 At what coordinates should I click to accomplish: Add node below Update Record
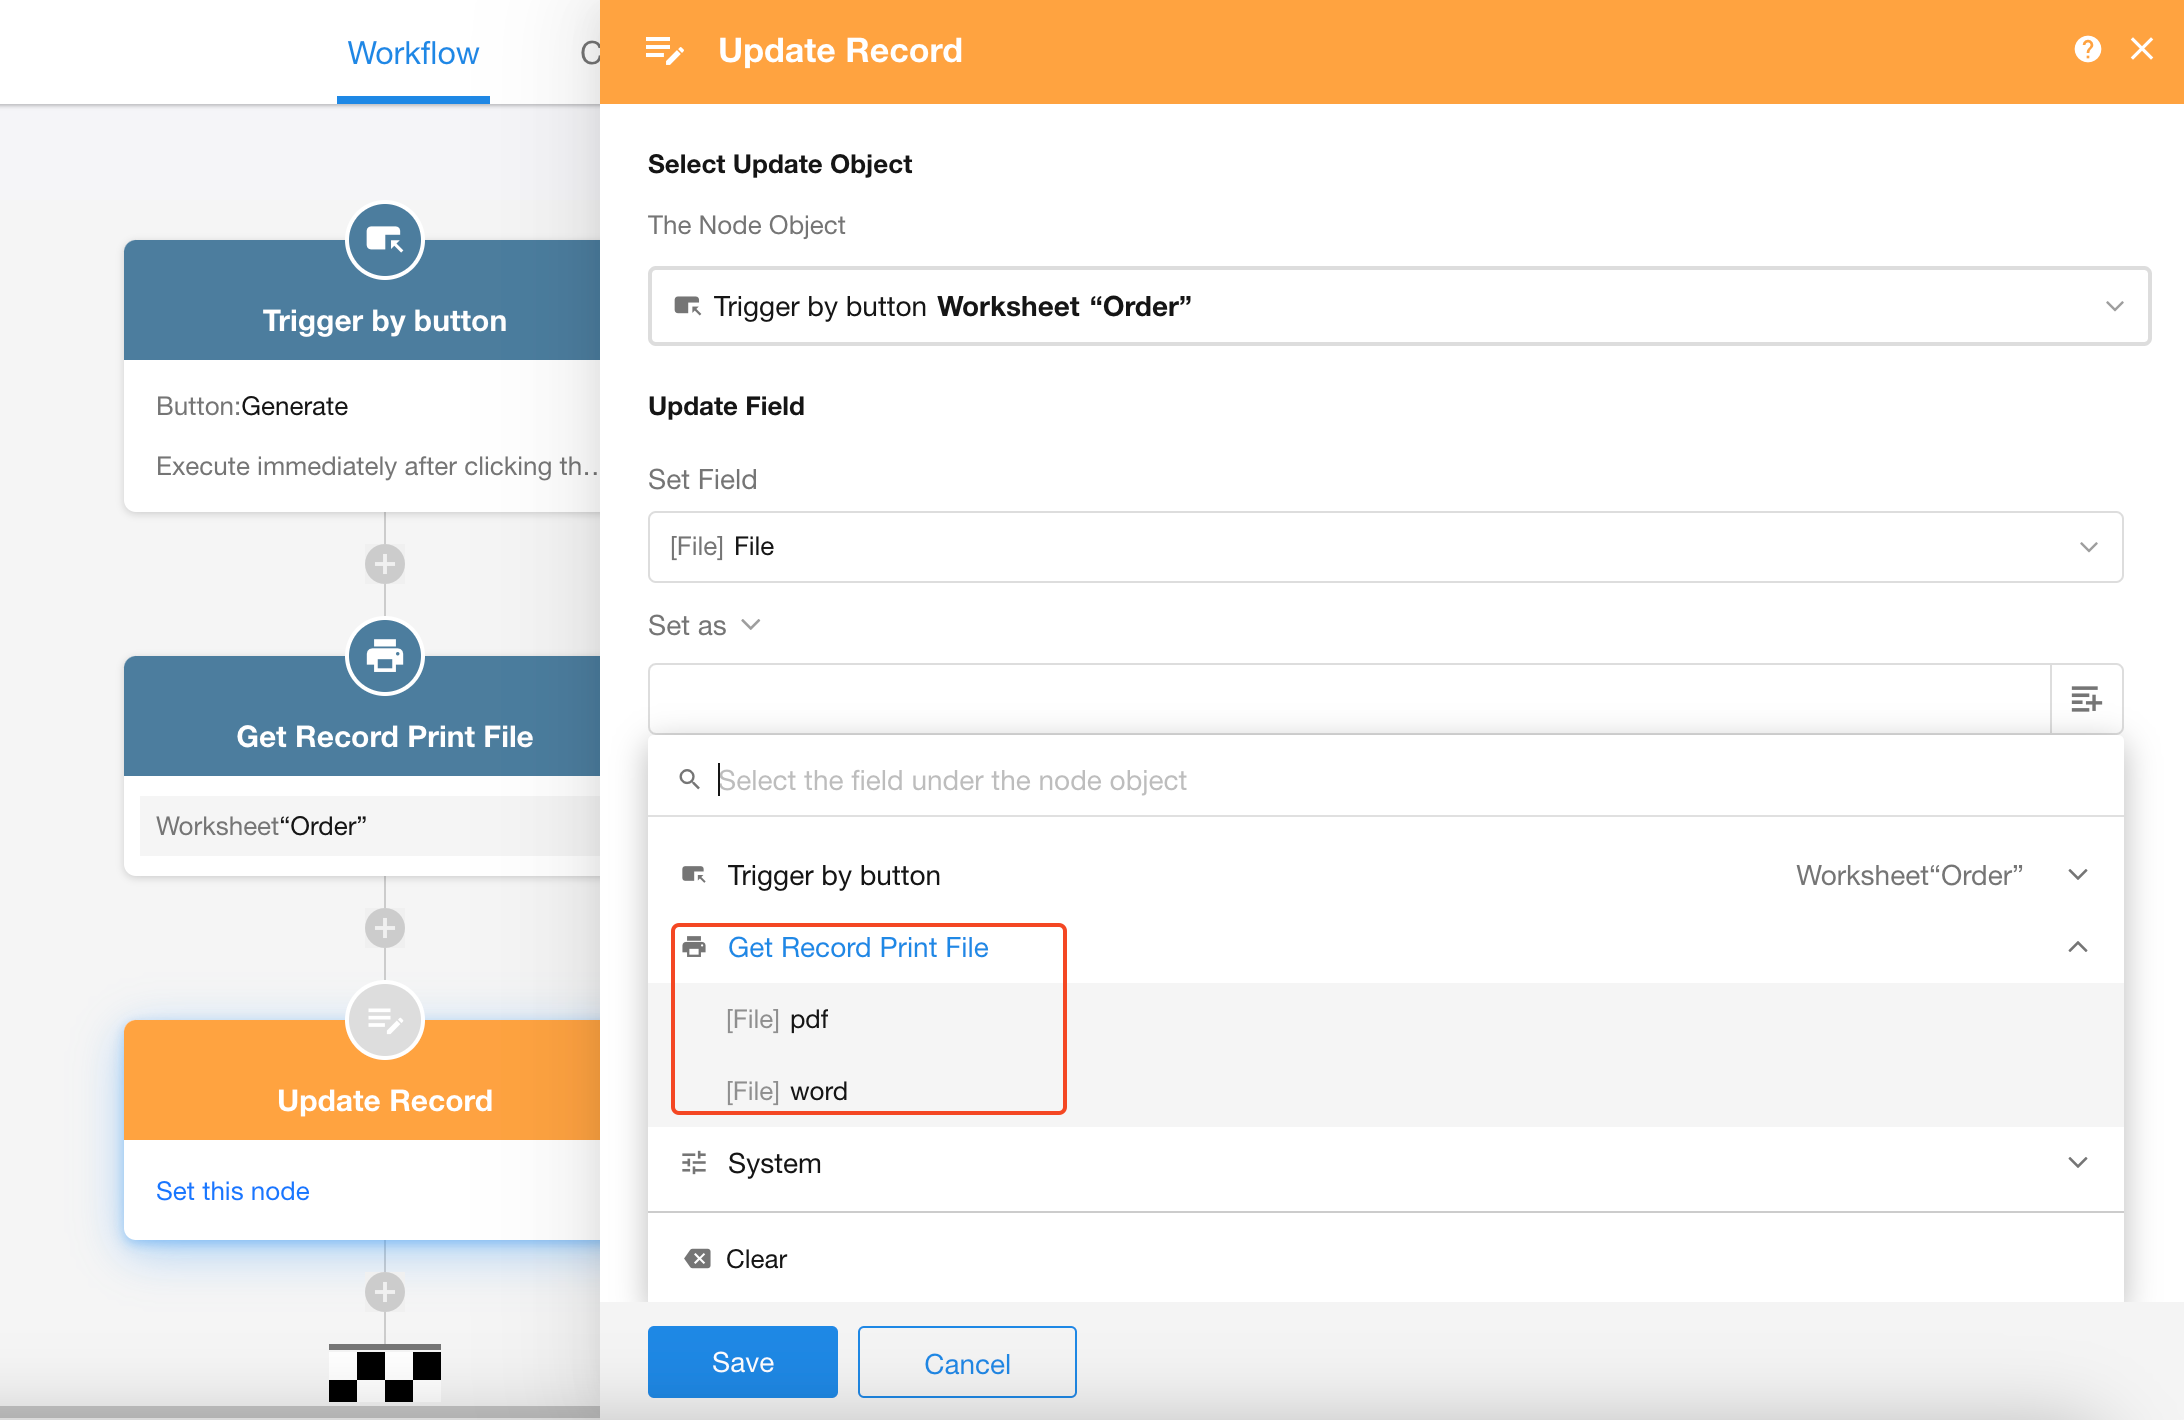tap(384, 1293)
